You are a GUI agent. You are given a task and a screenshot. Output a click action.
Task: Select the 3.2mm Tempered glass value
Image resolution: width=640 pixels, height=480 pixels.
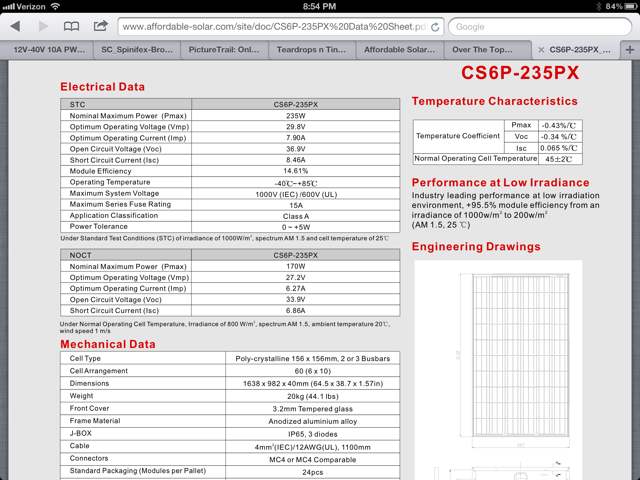pos(313,409)
